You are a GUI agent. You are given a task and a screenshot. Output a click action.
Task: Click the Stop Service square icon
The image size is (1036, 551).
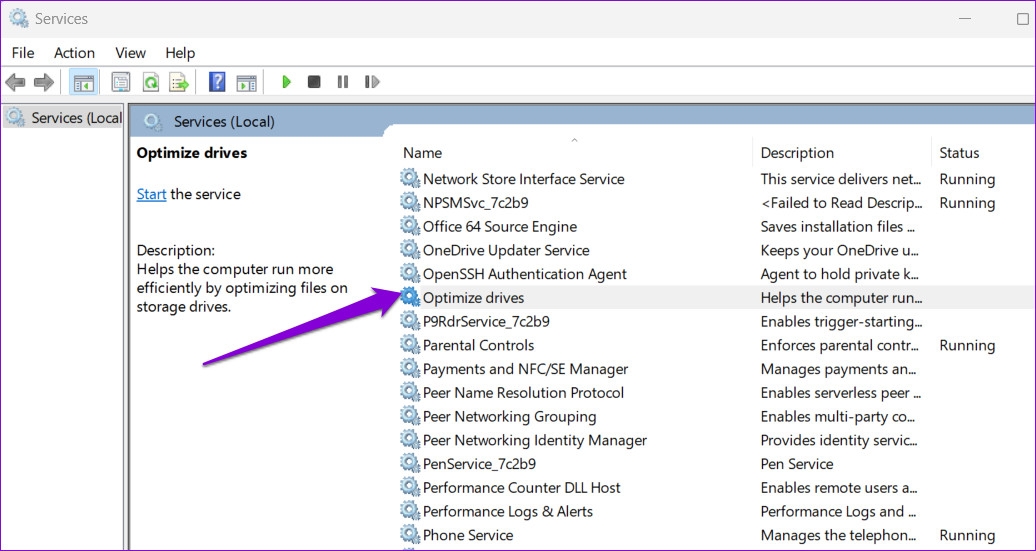click(x=314, y=82)
